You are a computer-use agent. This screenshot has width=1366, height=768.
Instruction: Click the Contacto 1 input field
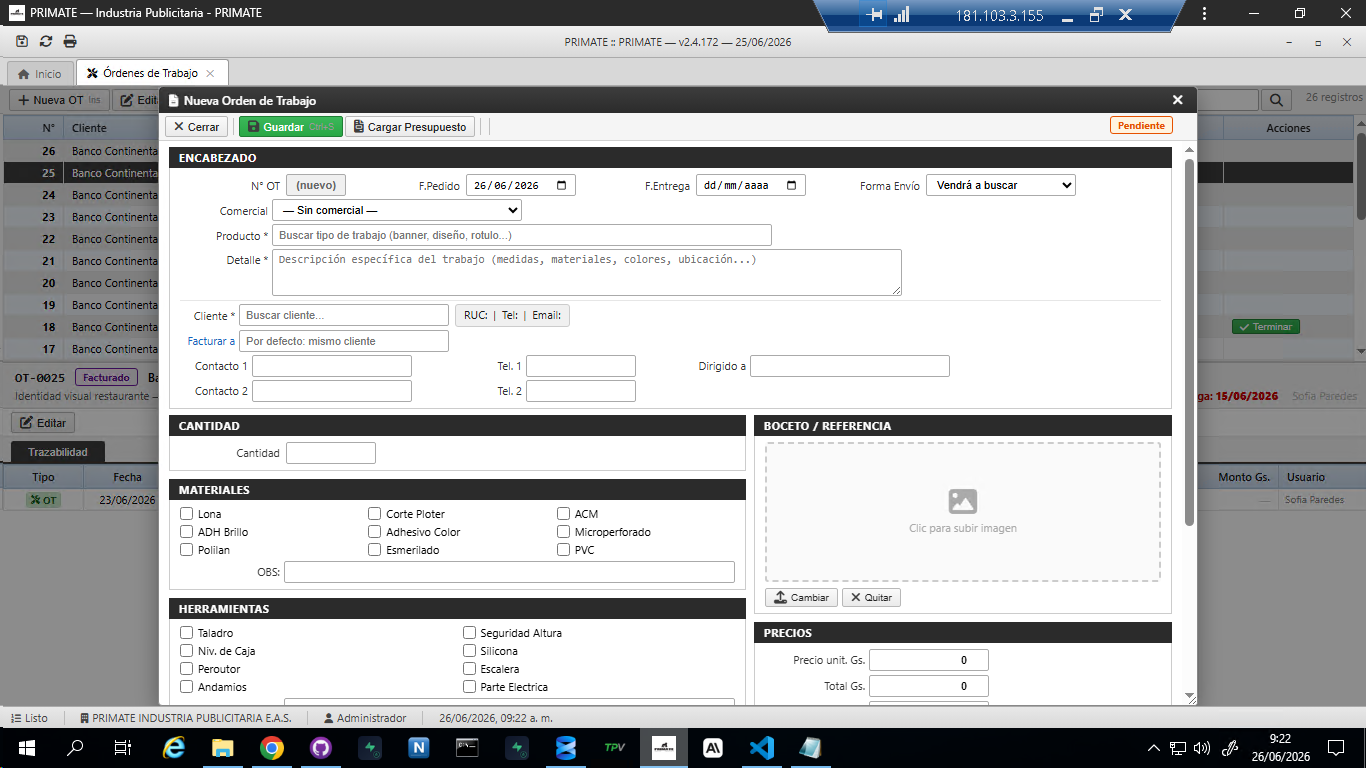[x=332, y=366]
